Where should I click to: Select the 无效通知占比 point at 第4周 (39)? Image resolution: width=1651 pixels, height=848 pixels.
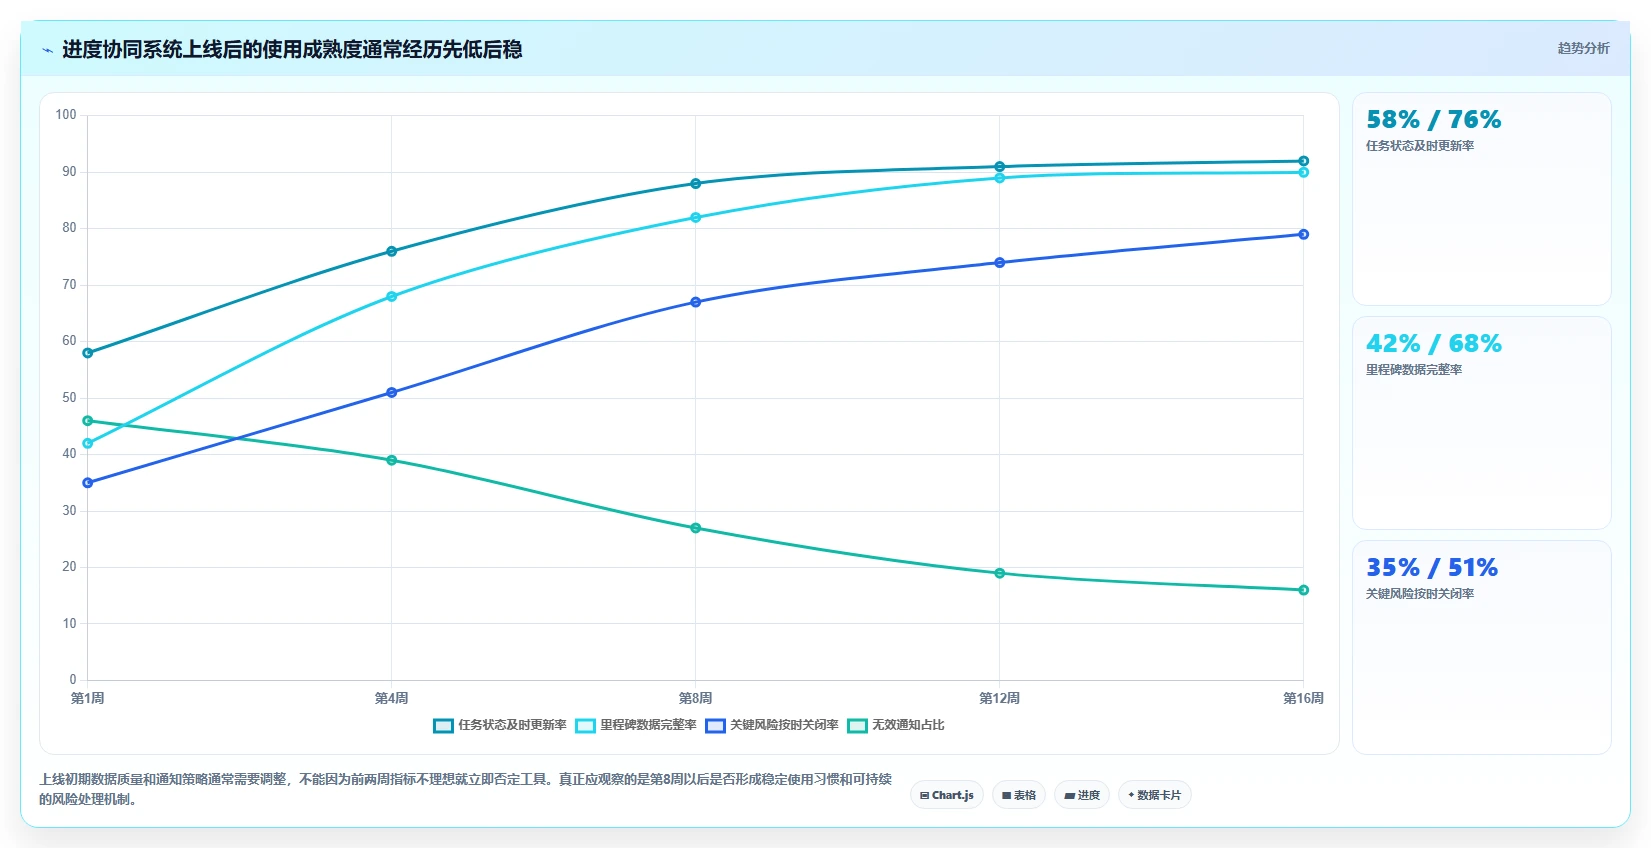pyautogui.click(x=392, y=460)
